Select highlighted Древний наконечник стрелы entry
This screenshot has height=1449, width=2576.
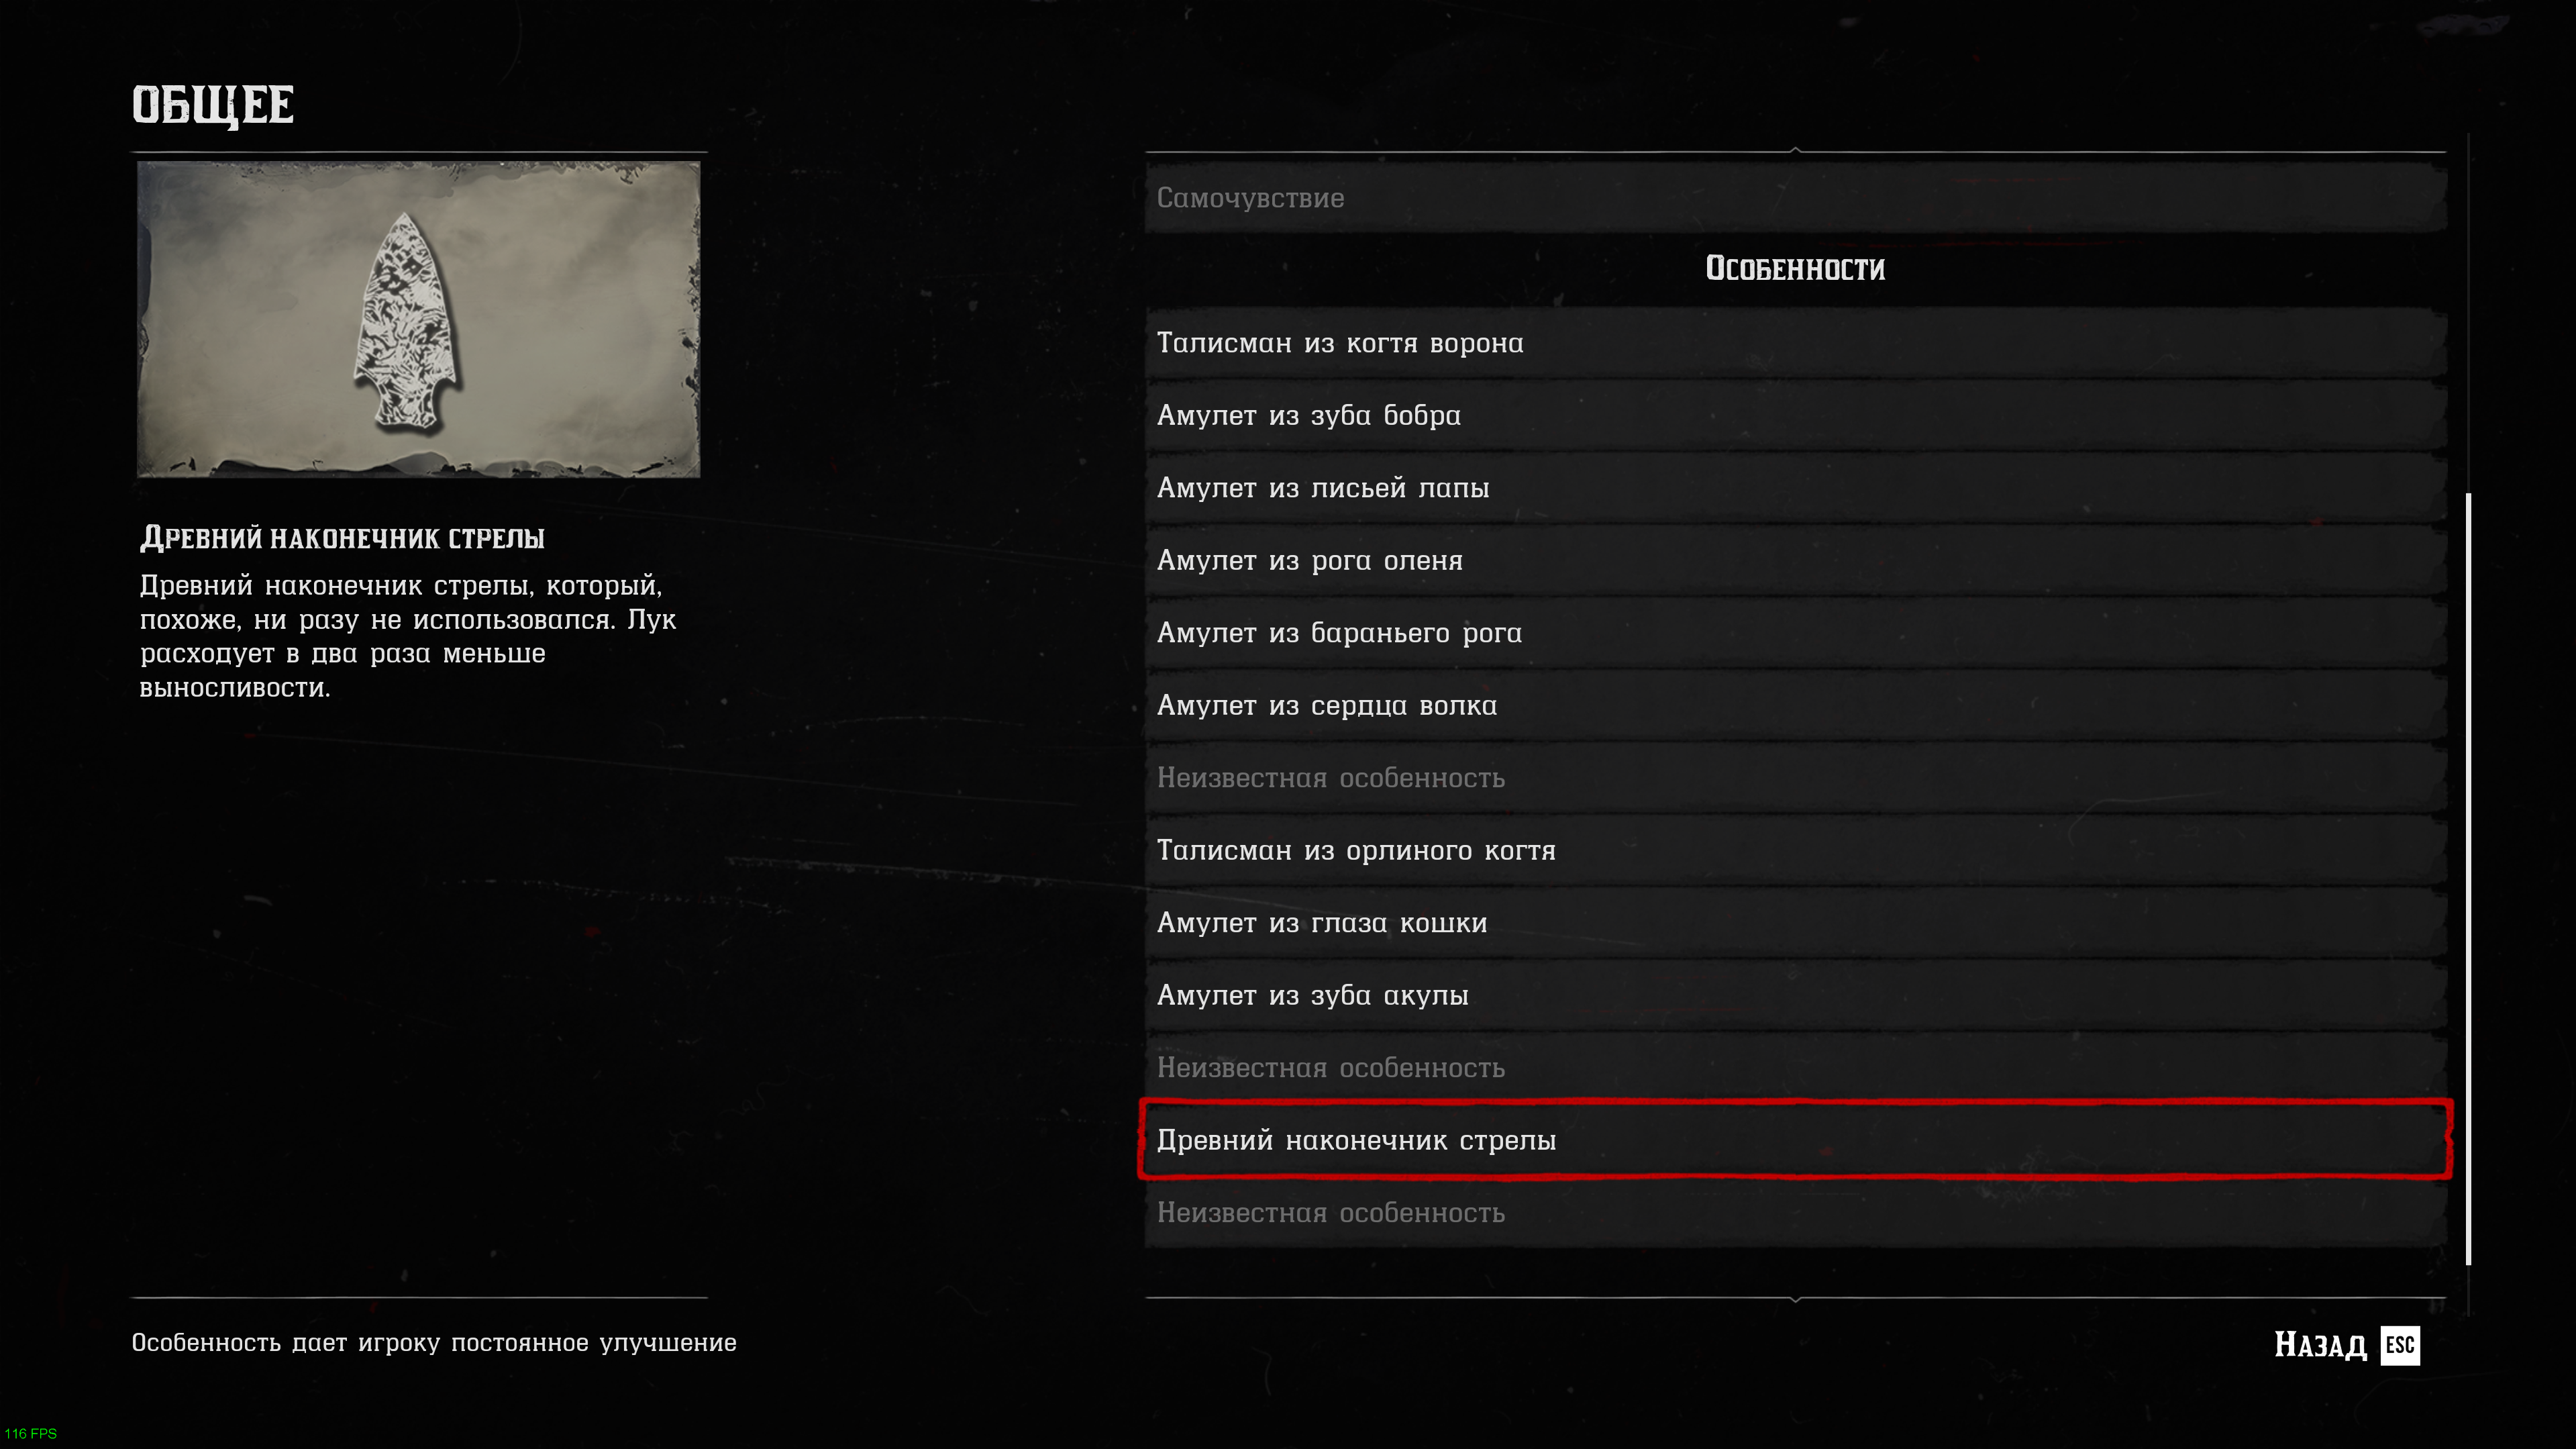tap(1795, 1140)
